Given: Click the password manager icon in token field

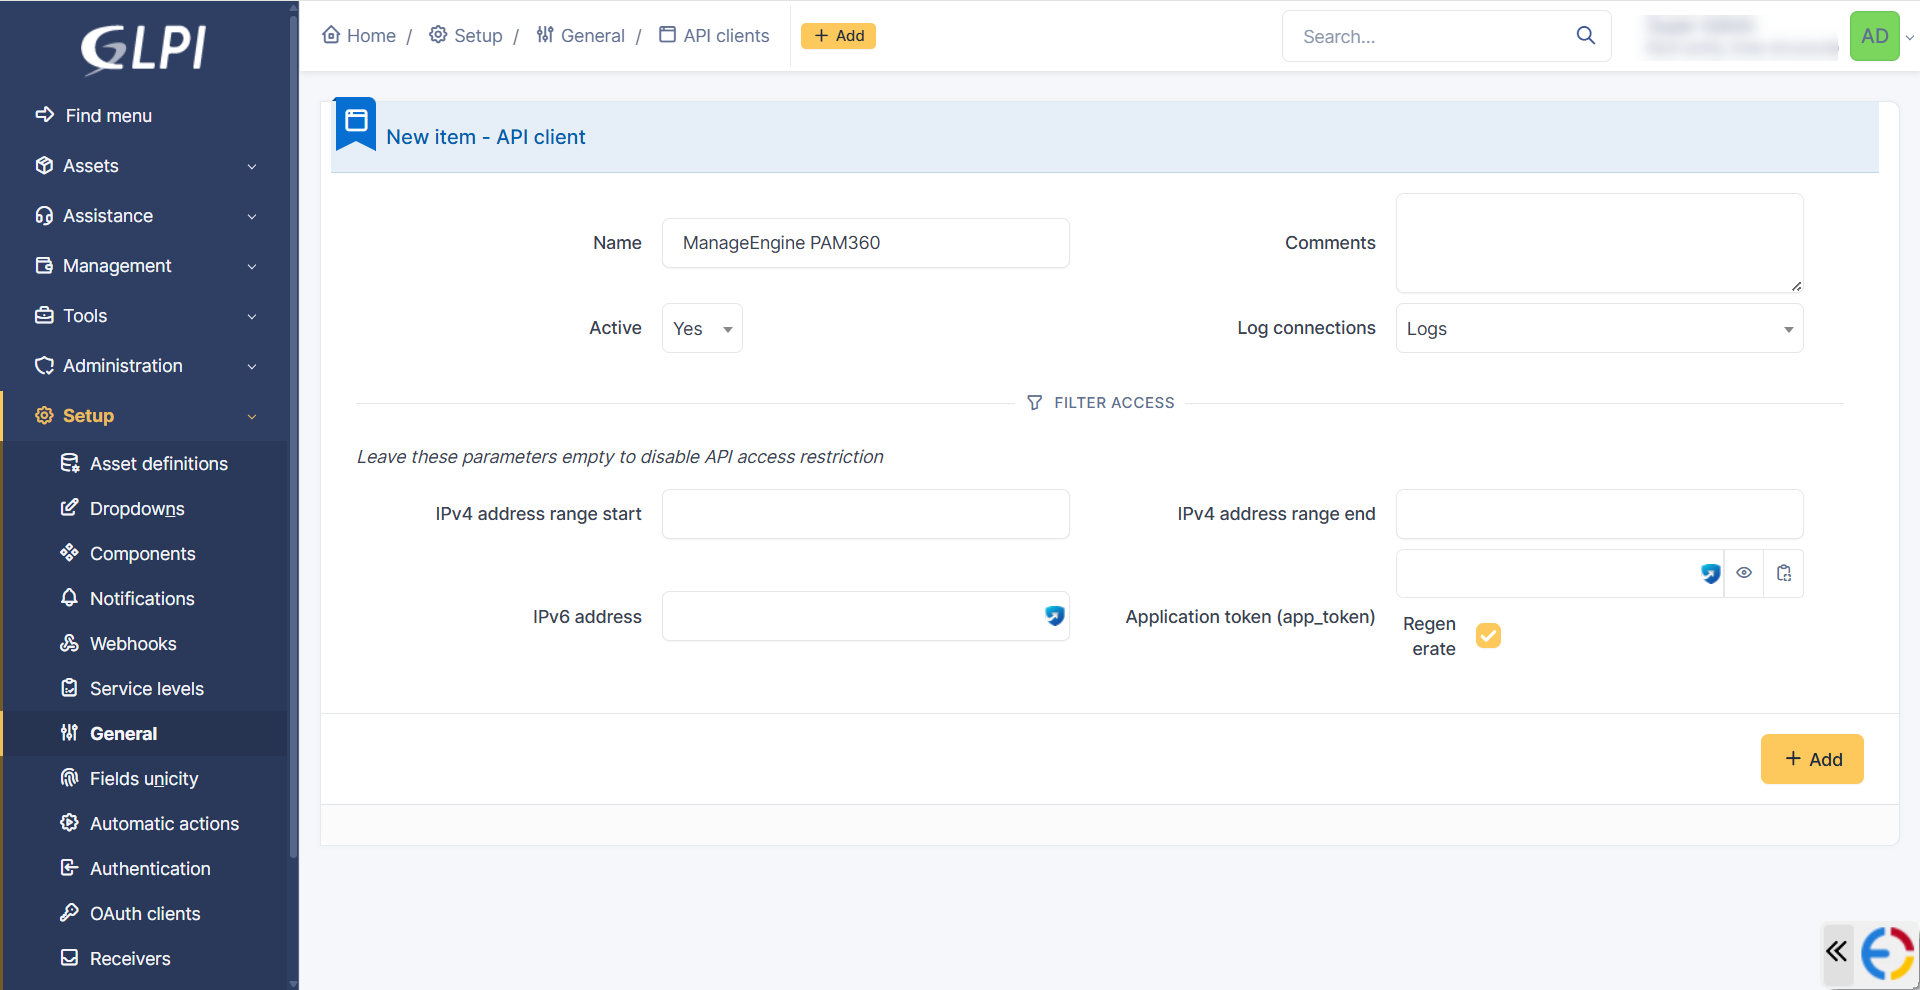Looking at the screenshot, I should point(1711,573).
